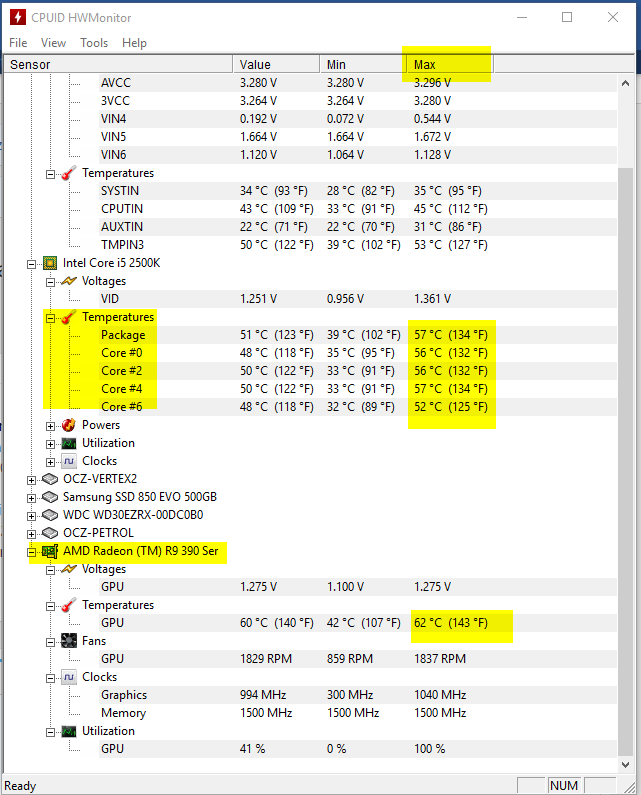641x795 pixels.
Task: Click the Value column header
Action: click(x=276, y=64)
